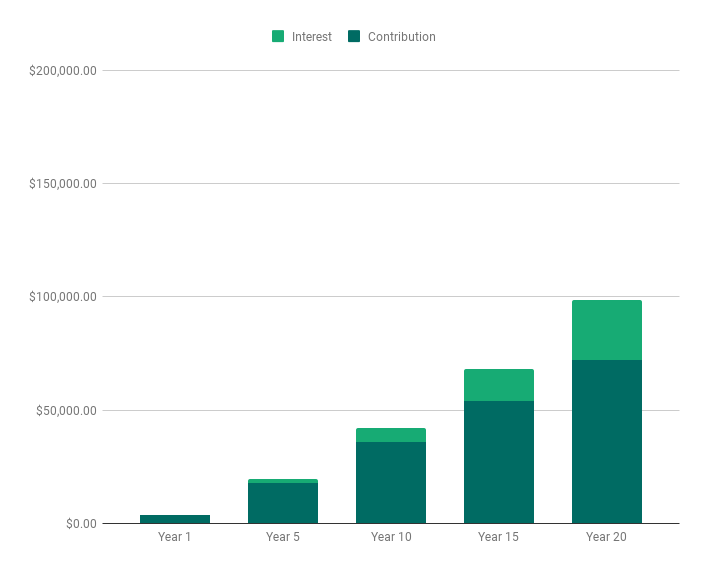The image size is (708, 573).
Task: Click the Year 5 axis label
Action: point(283,537)
